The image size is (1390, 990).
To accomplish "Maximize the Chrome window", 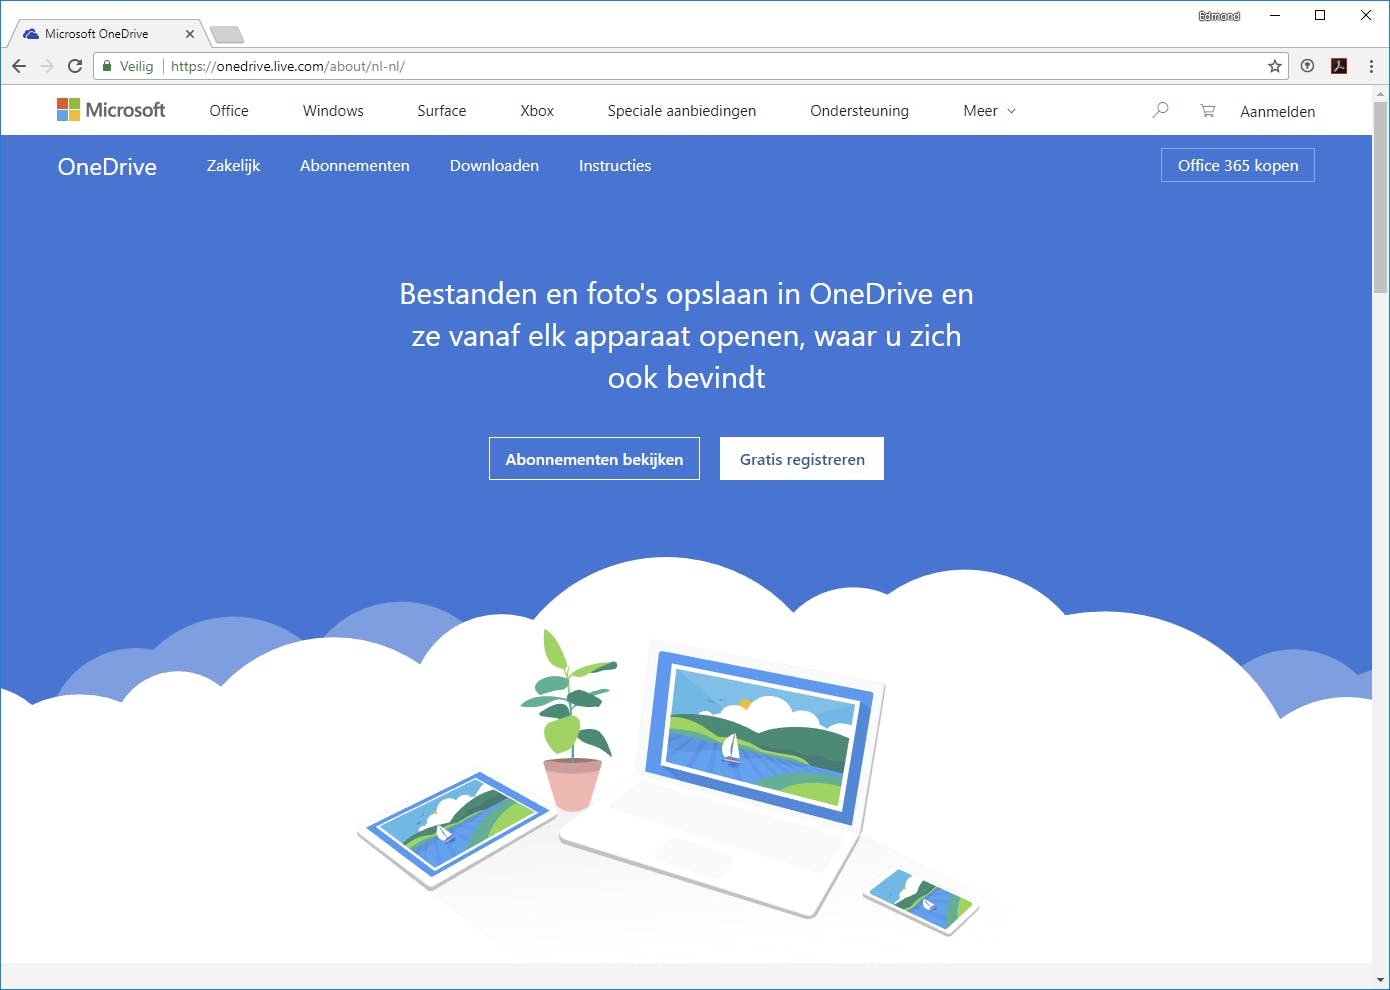I will point(1320,15).
